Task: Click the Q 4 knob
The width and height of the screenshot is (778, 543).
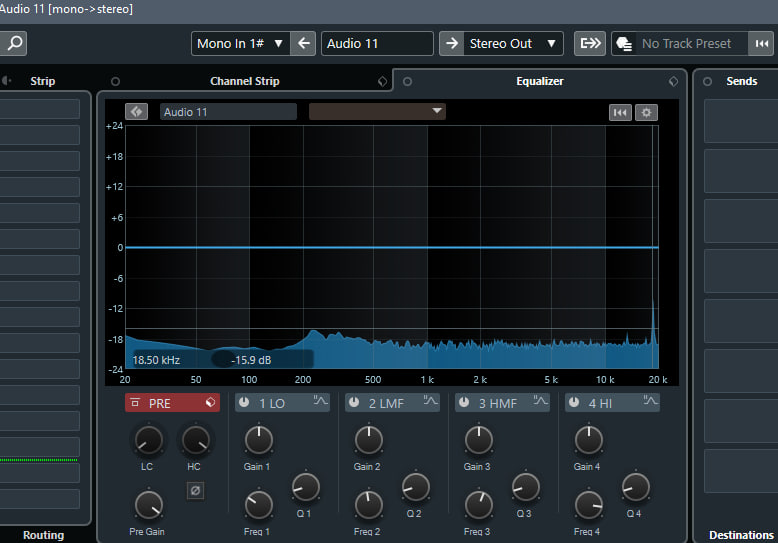Action: click(x=636, y=487)
